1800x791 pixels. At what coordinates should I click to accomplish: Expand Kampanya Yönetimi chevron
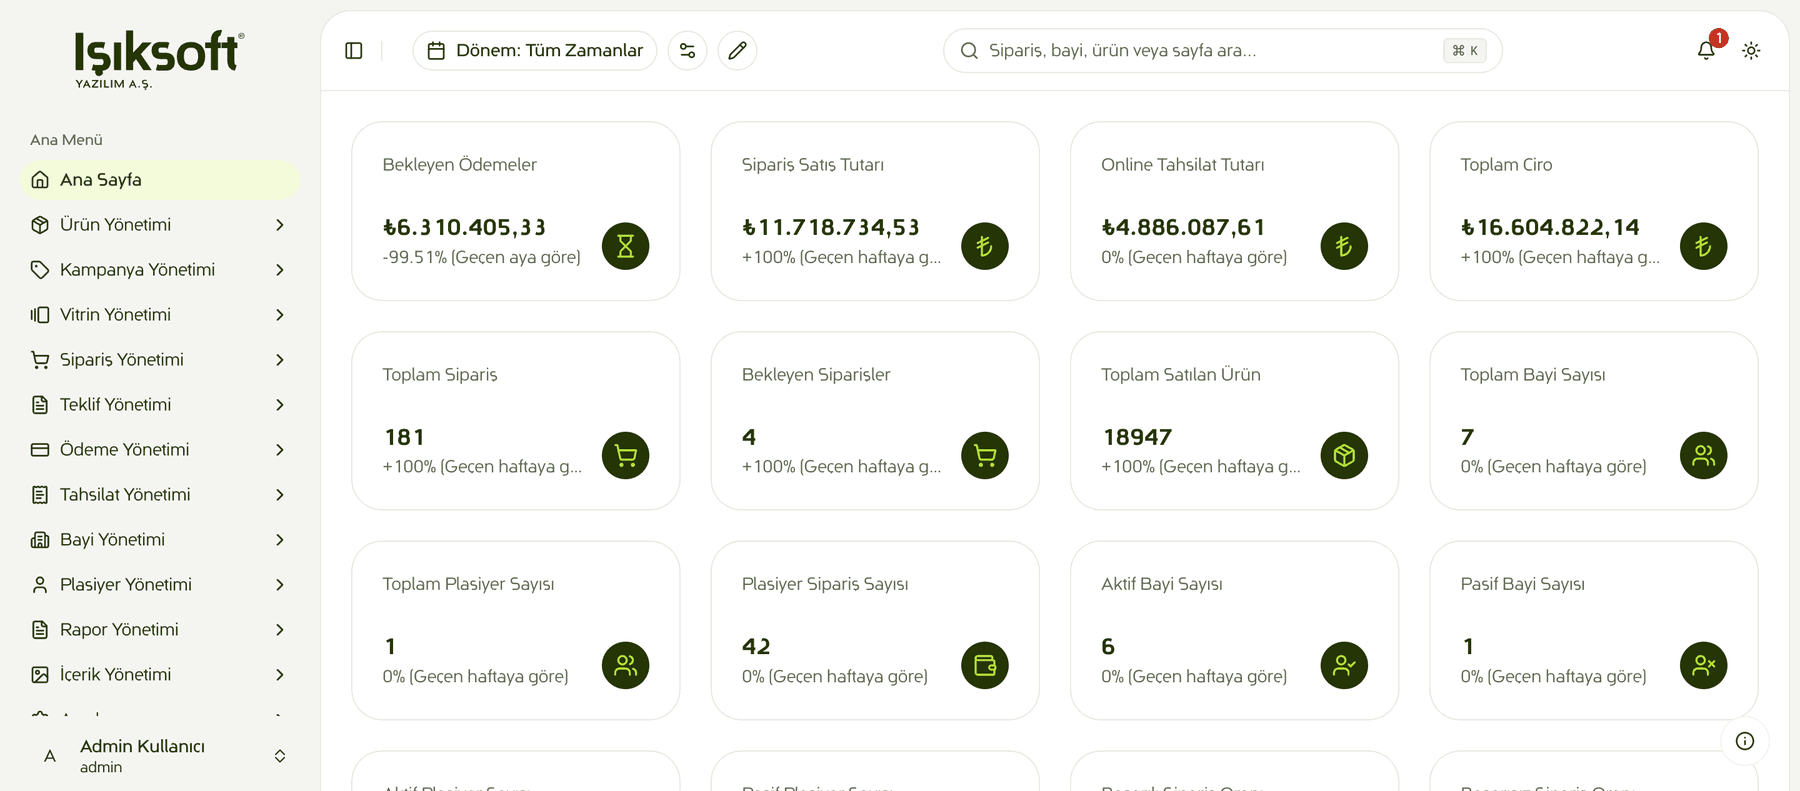(x=280, y=270)
